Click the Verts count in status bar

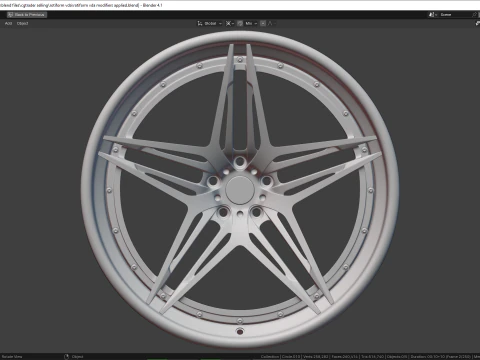click(x=315, y=357)
